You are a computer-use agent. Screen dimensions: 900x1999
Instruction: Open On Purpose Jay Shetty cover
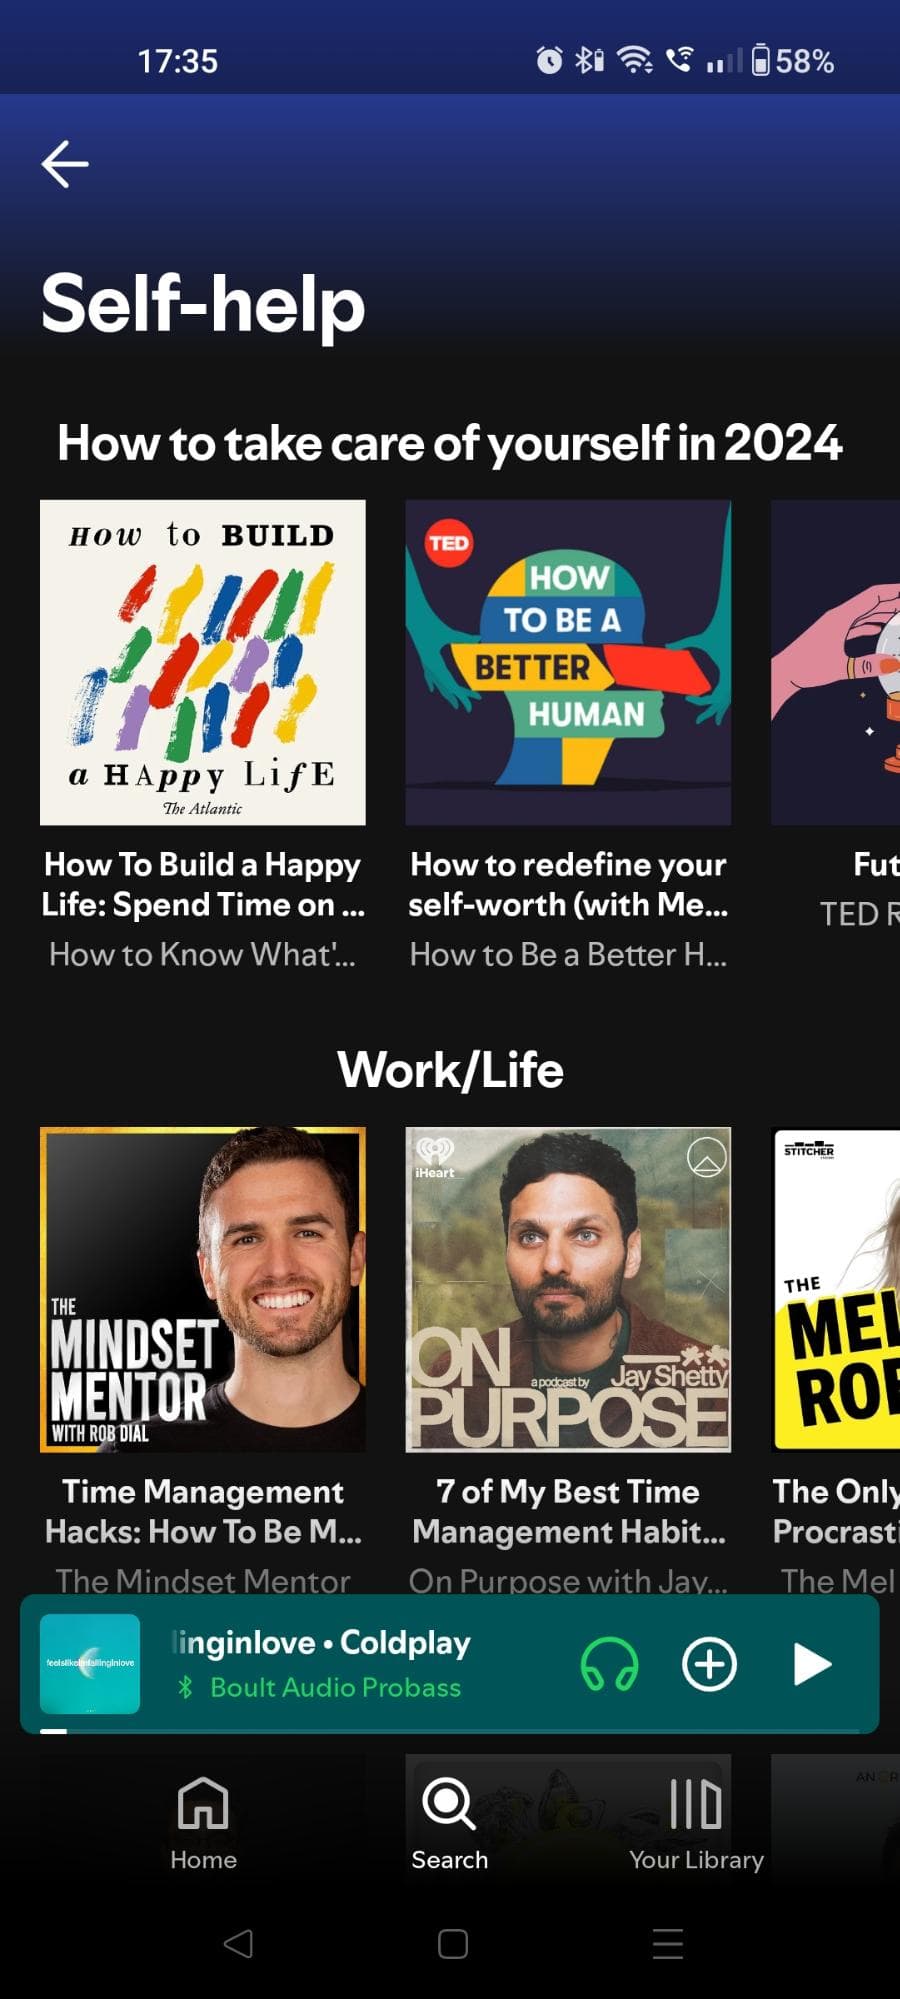tap(568, 1290)
